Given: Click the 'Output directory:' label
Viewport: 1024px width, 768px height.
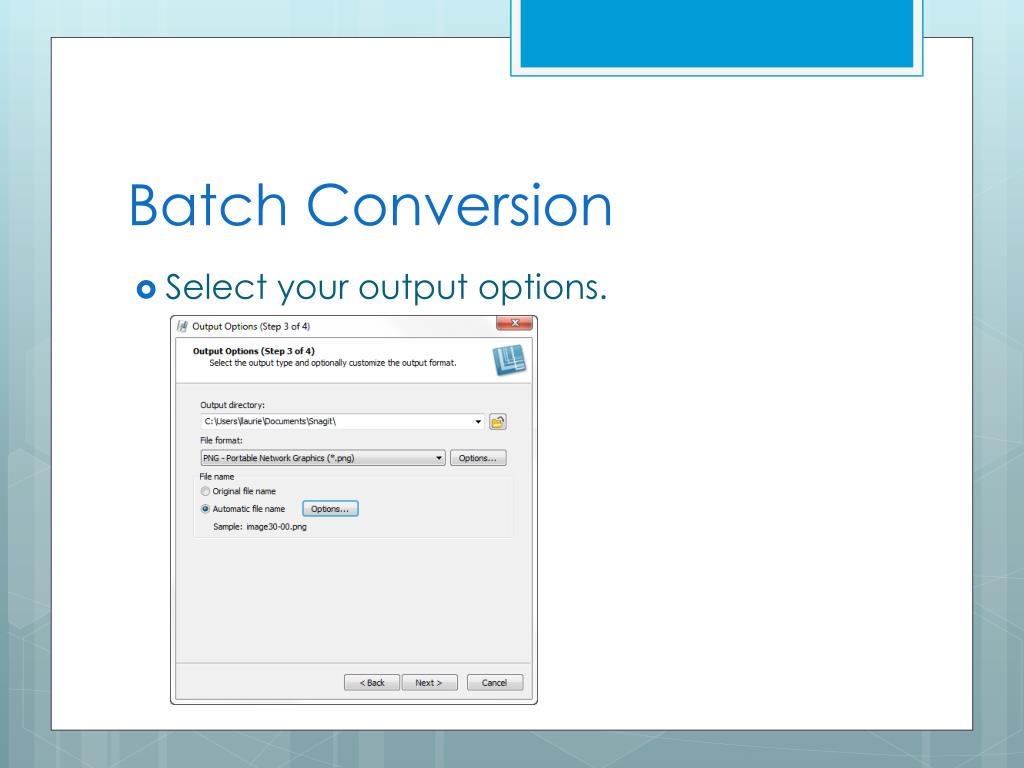Looking at the screenshot, I should tap(232, 405).
